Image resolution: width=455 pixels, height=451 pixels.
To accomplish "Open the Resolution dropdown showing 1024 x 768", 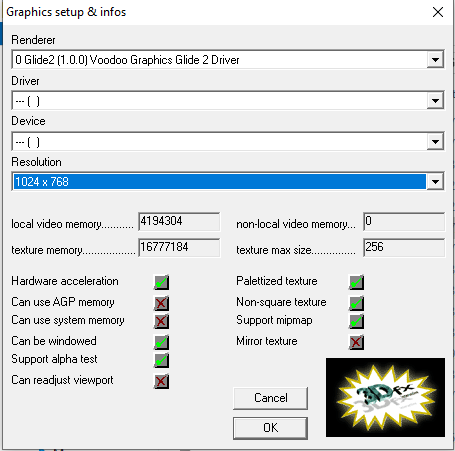I will [228, 182].
